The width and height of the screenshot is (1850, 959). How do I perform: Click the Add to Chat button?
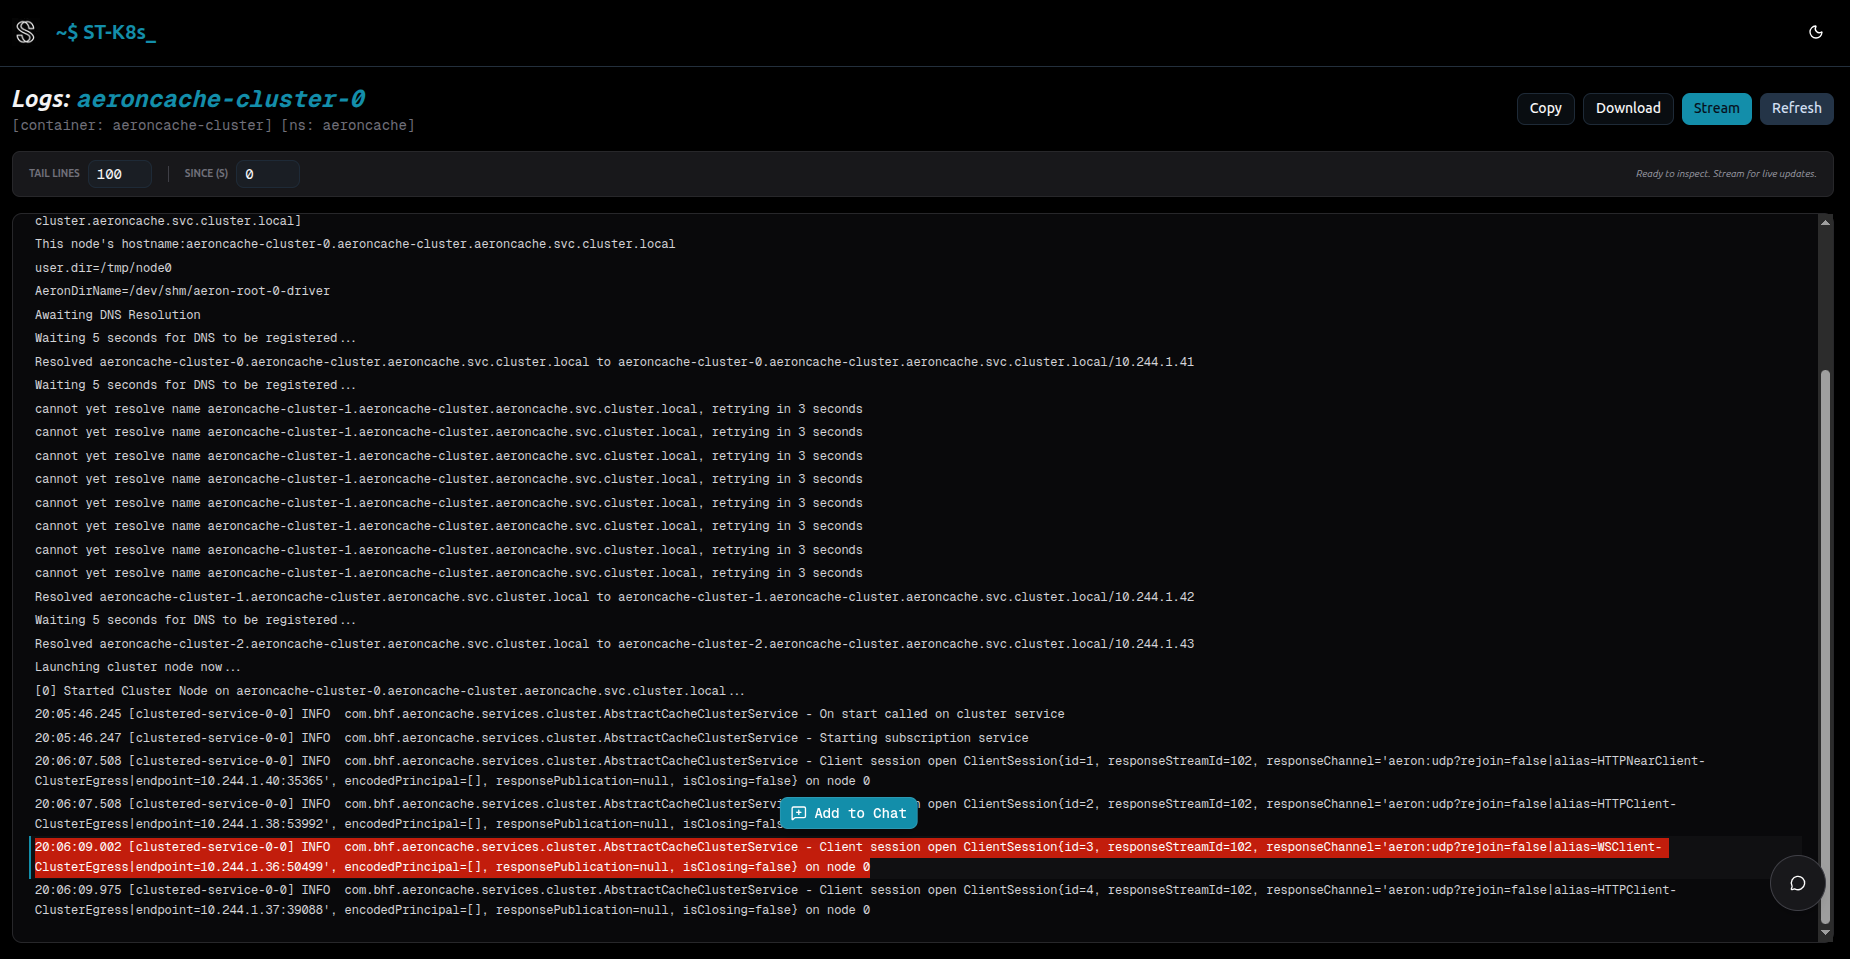(849, 813)
